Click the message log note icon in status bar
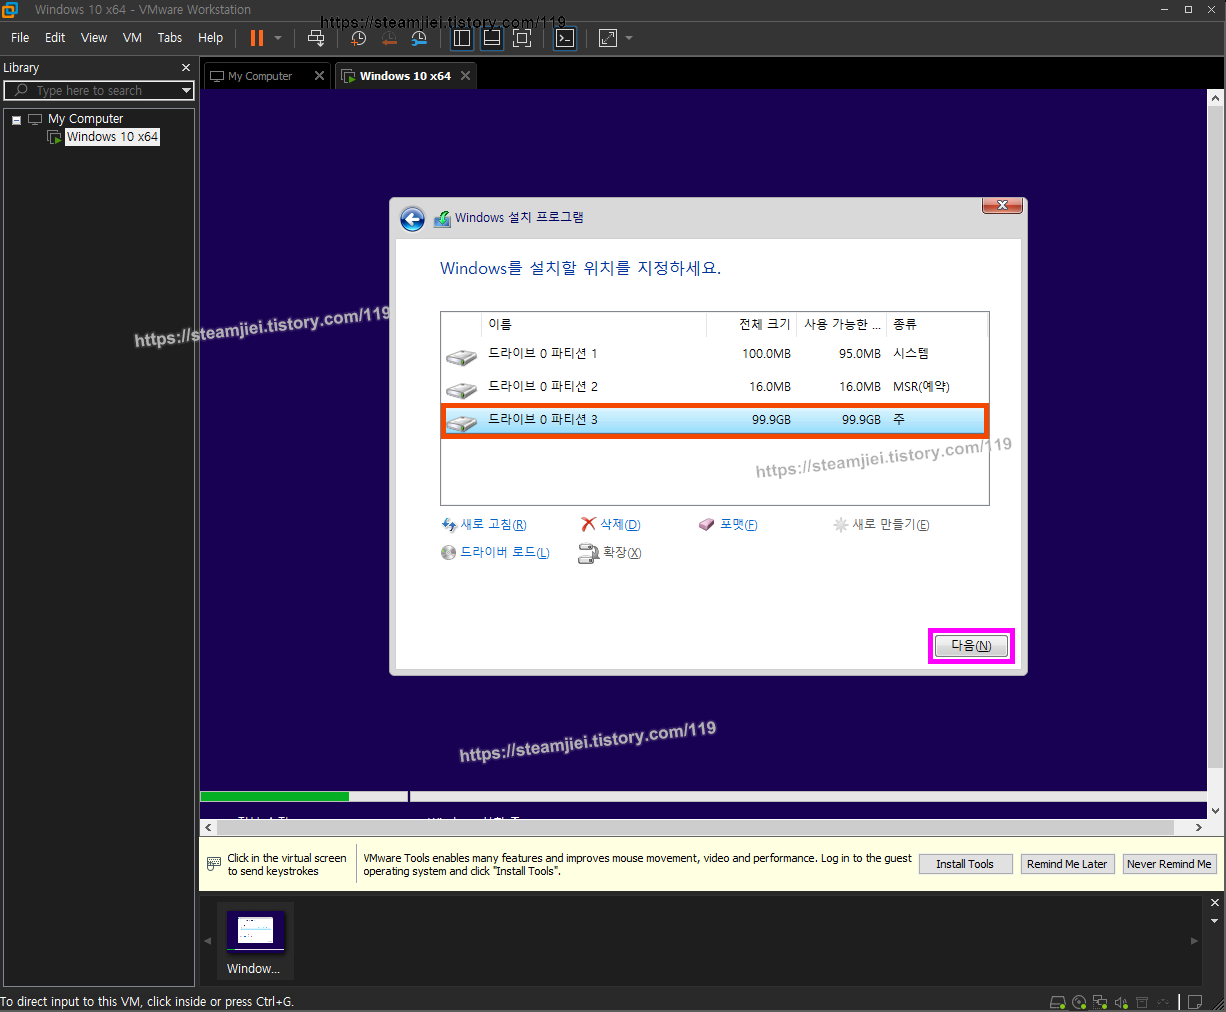Image resolution: width=1226 pixels, height=1012 pixels. pos(1195,1002)
